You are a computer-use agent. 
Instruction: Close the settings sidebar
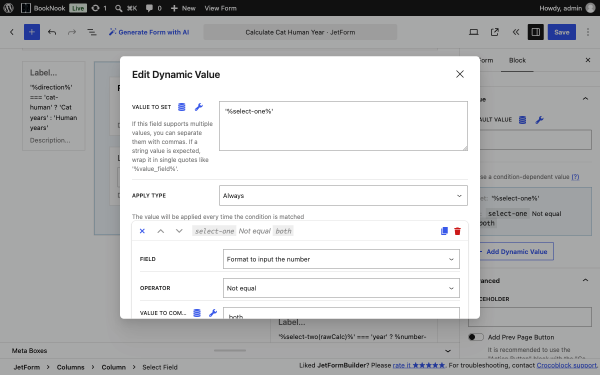588,60
